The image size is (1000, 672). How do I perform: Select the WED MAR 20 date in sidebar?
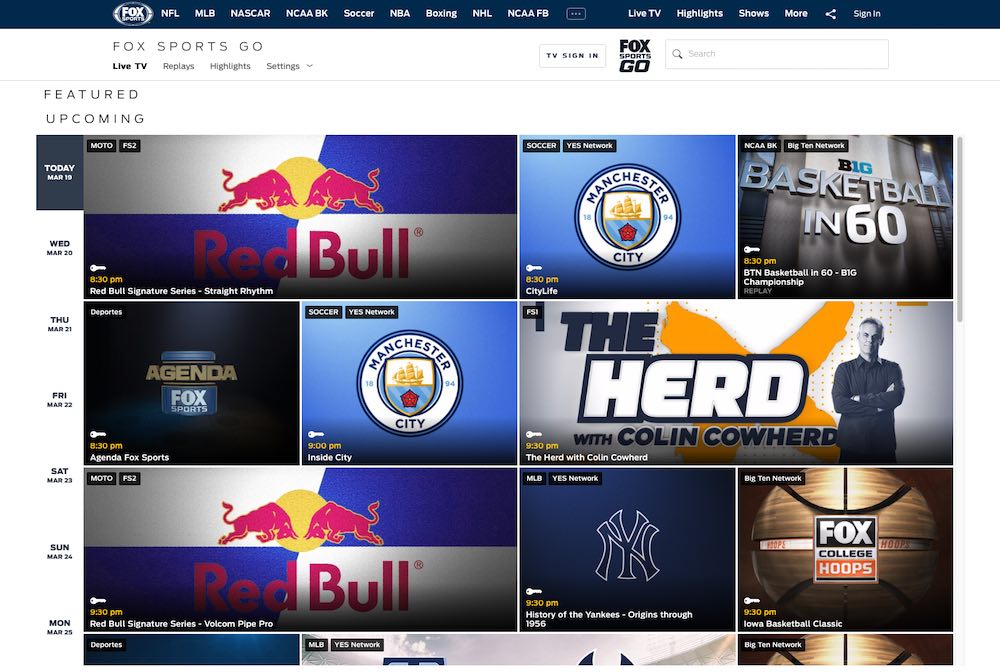click(x=59, y=247)
